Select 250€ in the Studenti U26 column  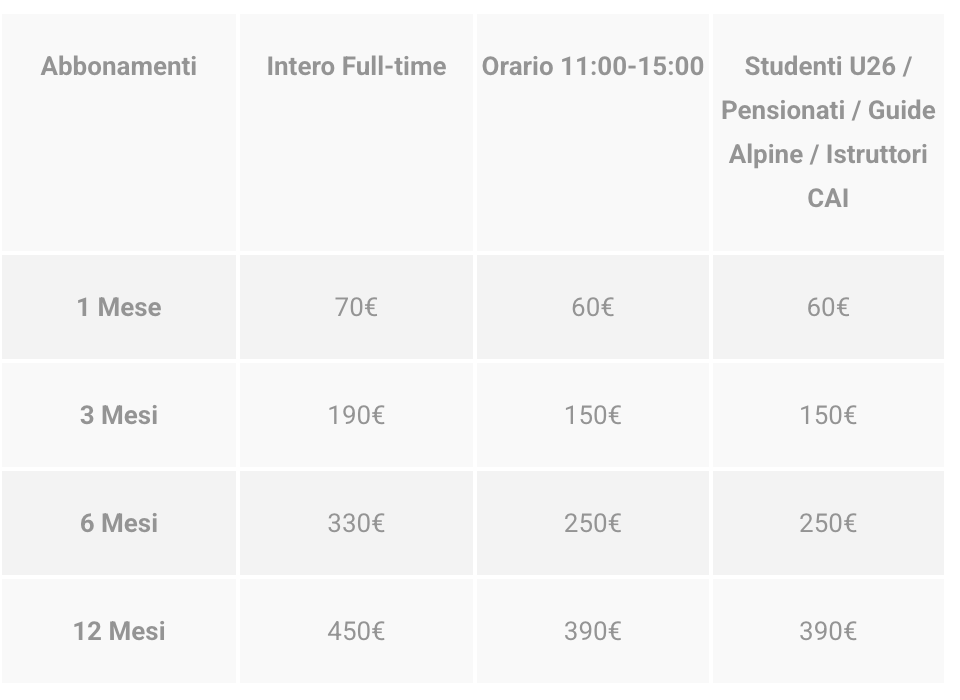(x=827, y=523)
